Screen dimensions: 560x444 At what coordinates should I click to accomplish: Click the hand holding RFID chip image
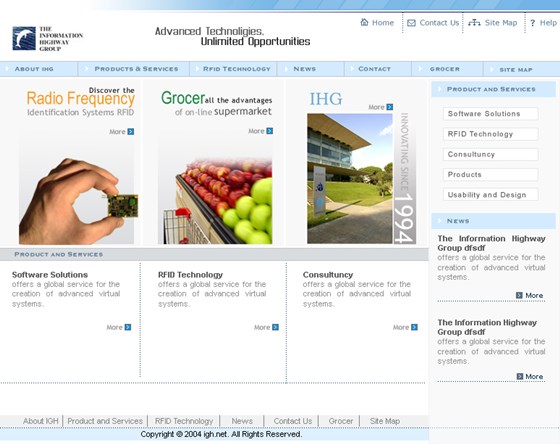77,200
